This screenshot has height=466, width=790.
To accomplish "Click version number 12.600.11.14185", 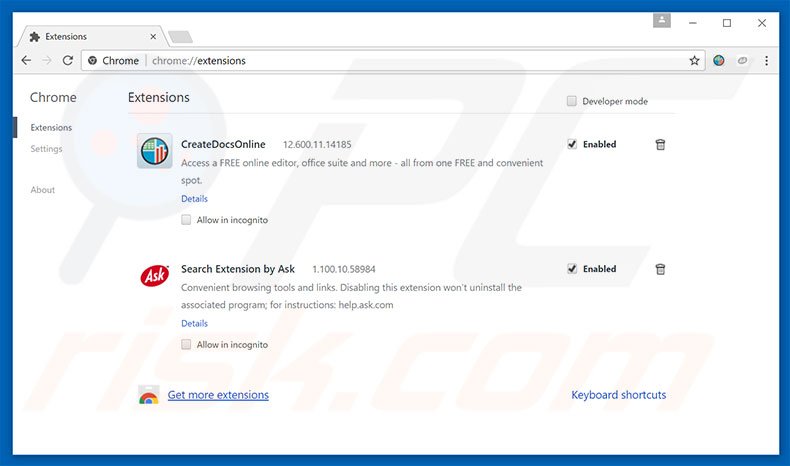I will point(317,145).
